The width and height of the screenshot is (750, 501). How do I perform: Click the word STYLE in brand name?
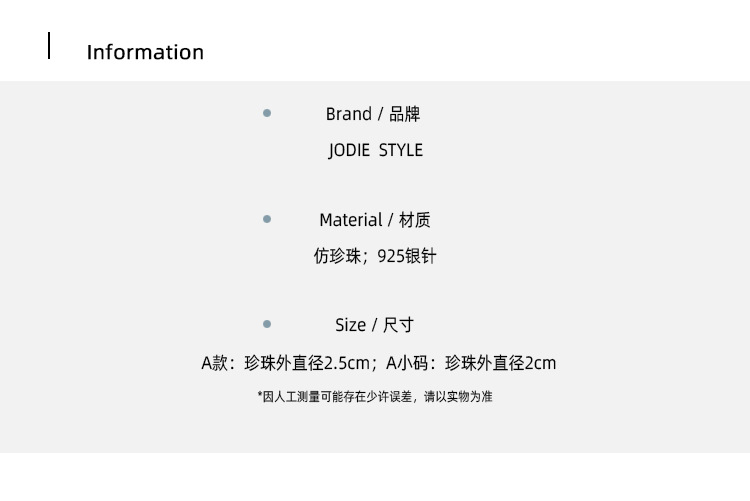click(x=401, y=150)
